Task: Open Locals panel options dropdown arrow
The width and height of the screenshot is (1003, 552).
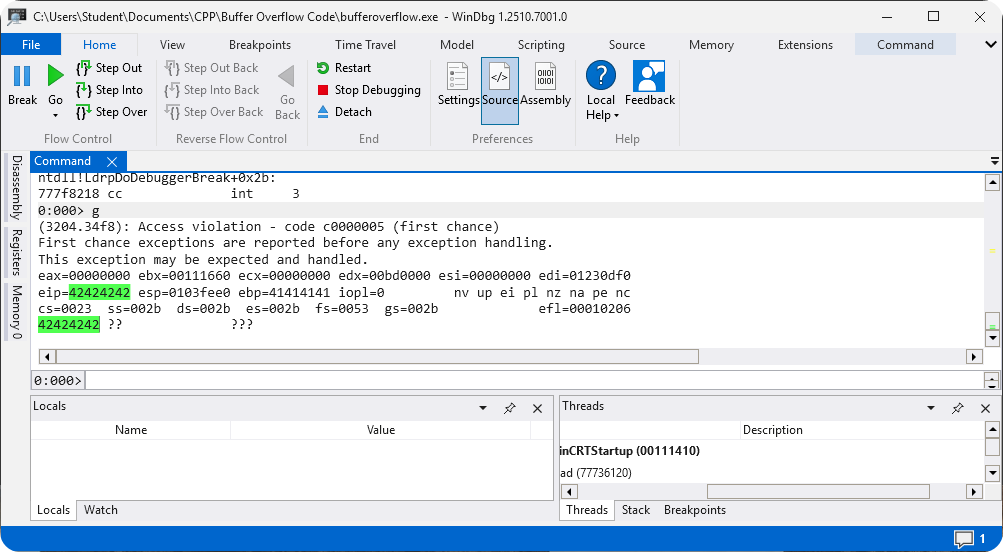Action: (483, 408)
